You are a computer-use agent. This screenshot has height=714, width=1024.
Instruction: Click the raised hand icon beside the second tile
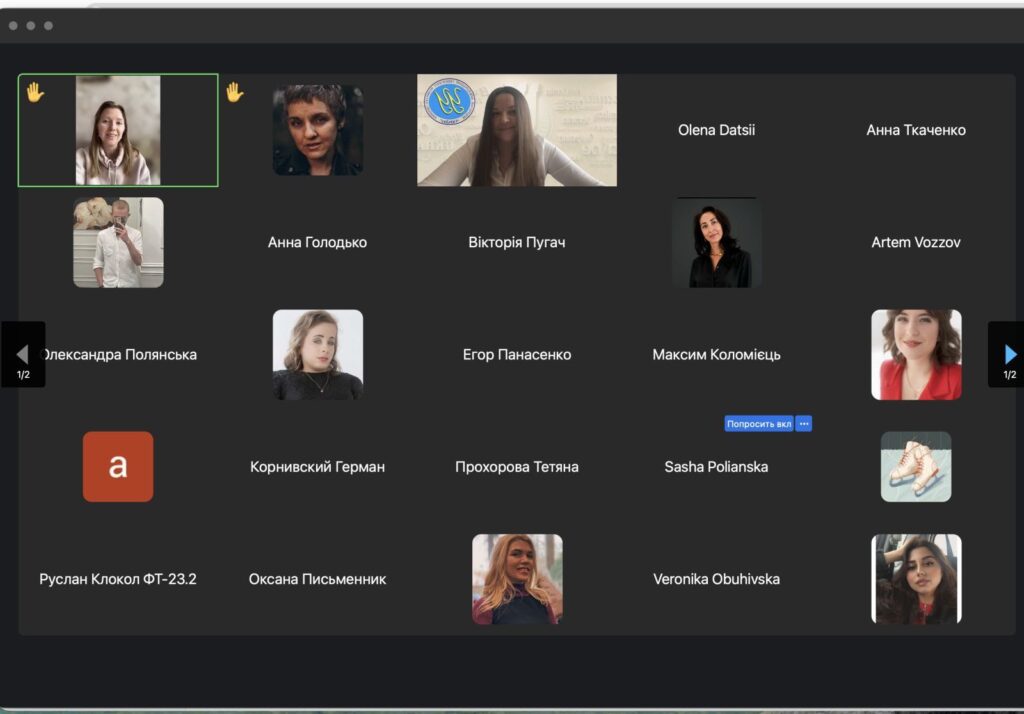234,93
